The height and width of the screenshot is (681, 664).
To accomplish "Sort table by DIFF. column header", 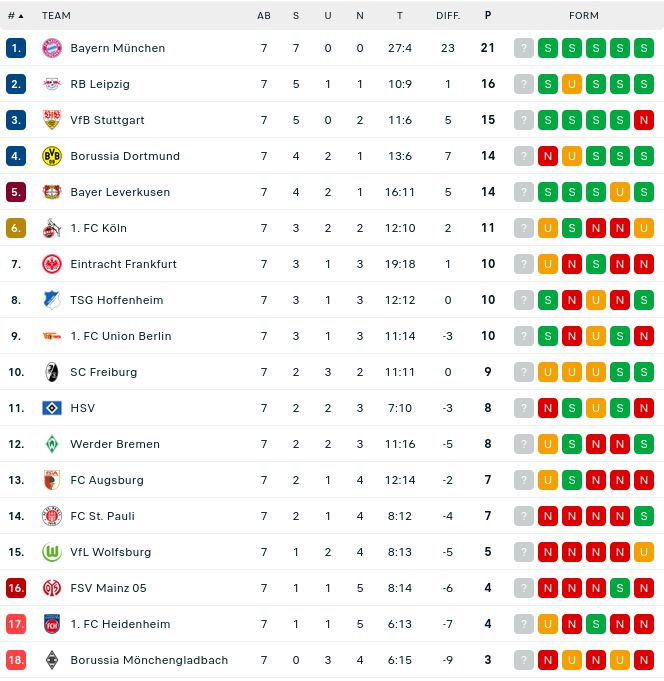I will [448, 16].
